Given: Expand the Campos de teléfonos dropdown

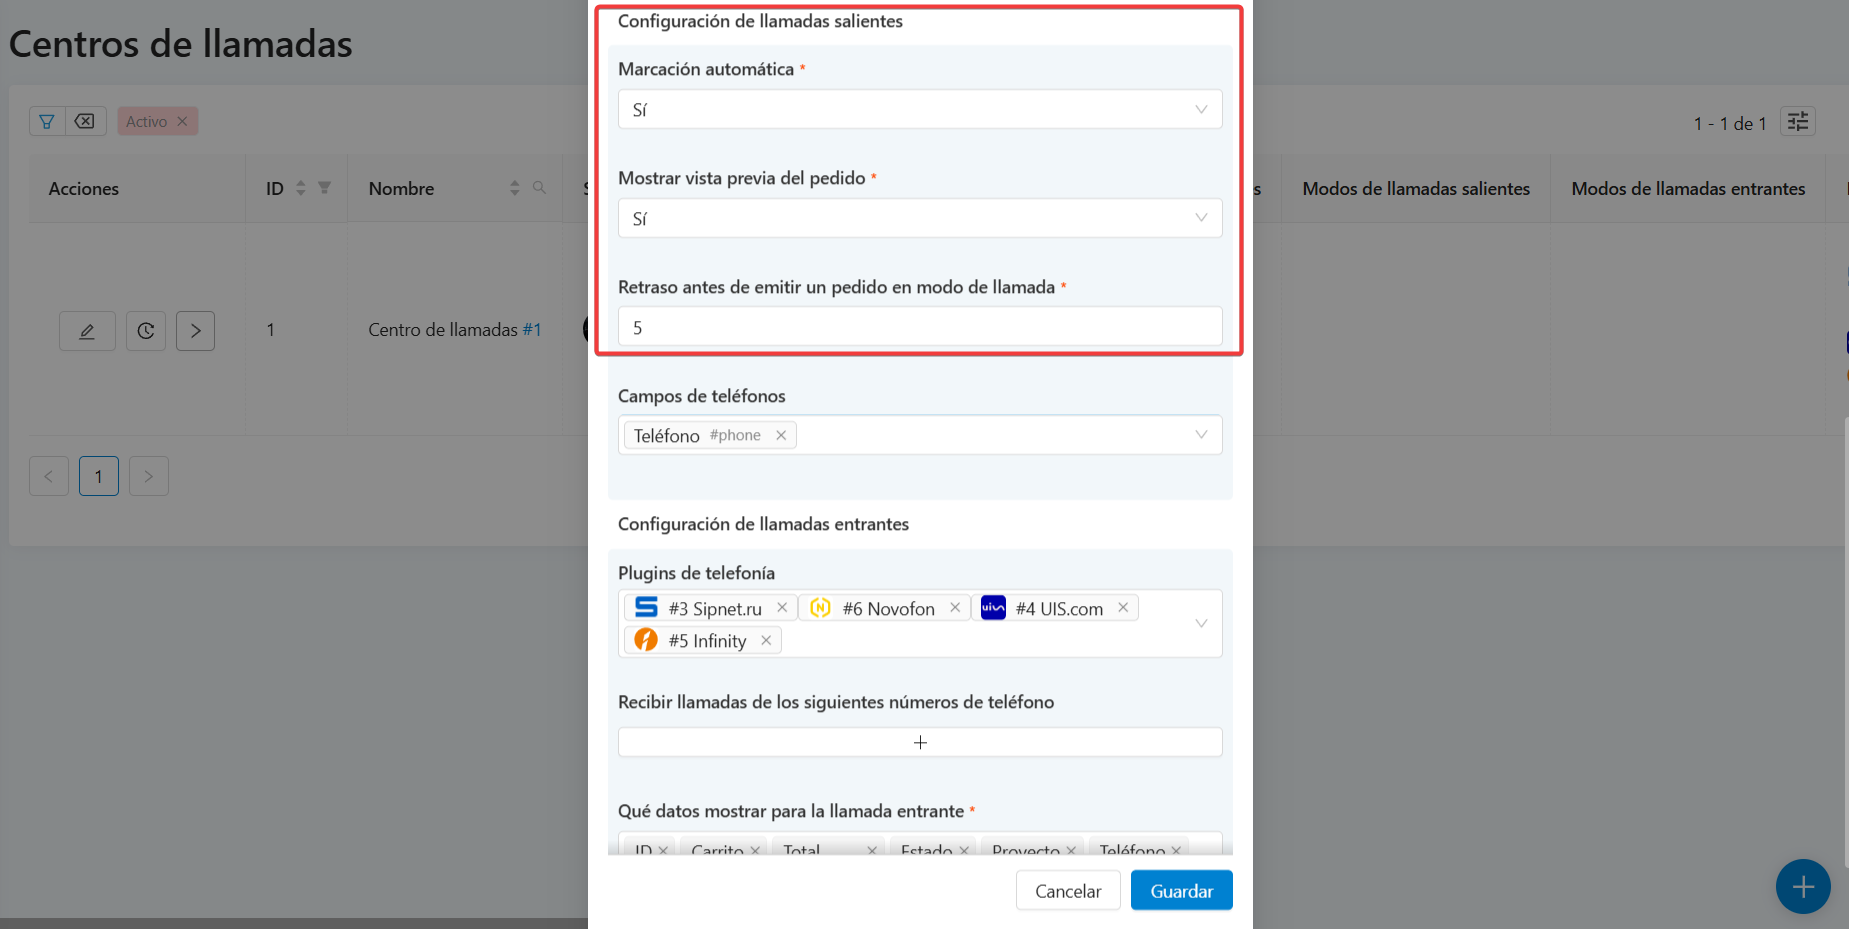Looking at the screenshot, I should point(1200,435).
